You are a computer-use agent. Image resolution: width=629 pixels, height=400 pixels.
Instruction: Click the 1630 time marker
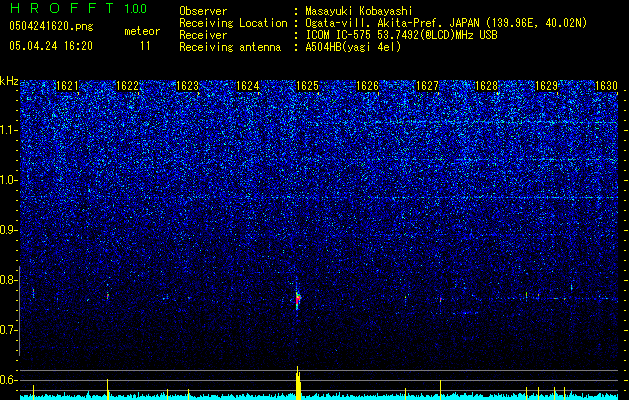(x=606, y=86)
